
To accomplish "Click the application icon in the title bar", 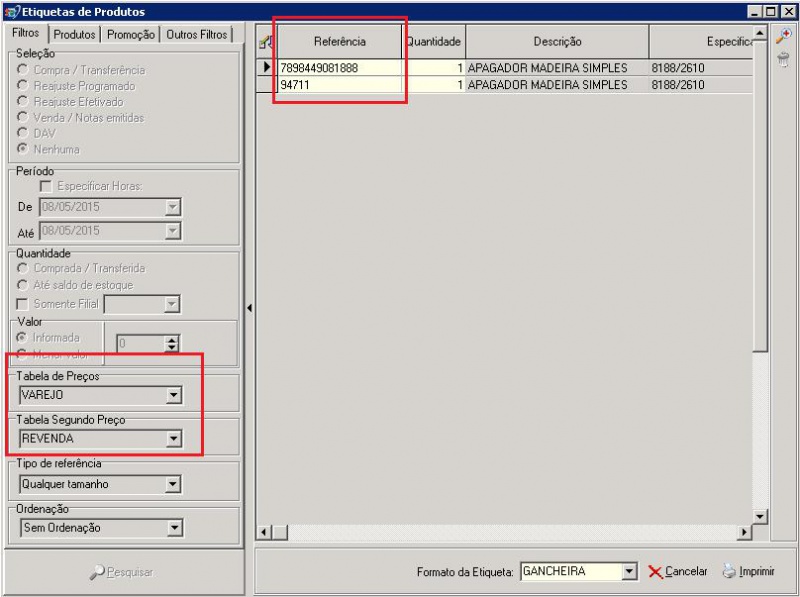I will tap(11, 11).
